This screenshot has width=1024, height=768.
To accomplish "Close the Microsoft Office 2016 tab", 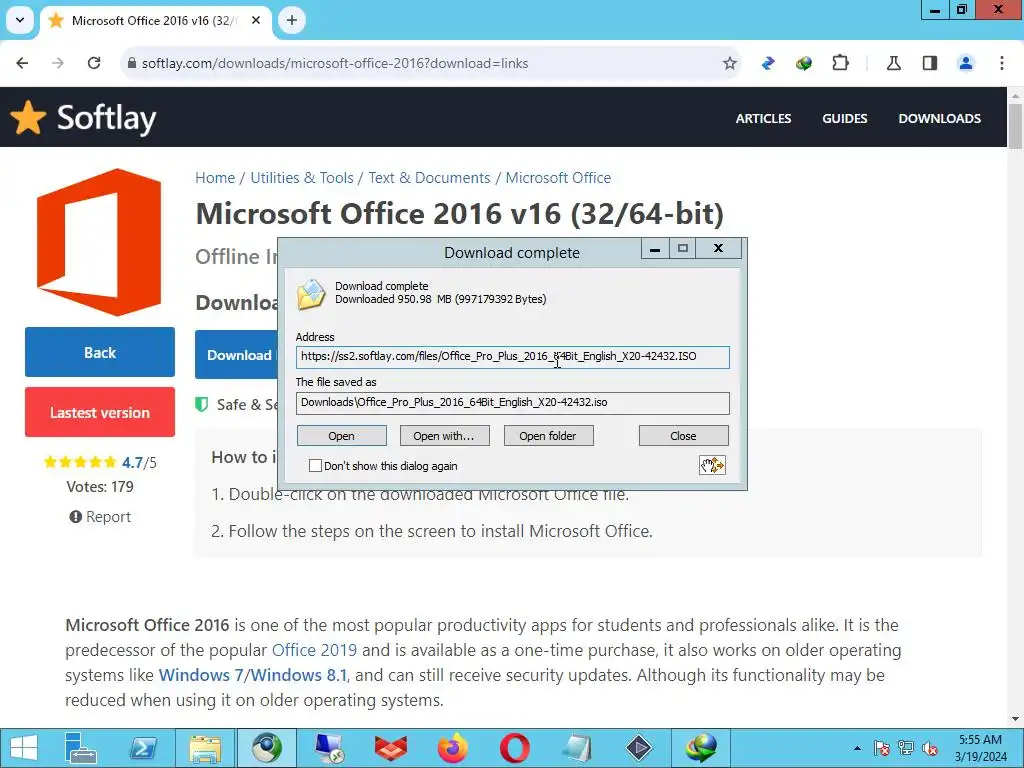I will coord(256,20).
